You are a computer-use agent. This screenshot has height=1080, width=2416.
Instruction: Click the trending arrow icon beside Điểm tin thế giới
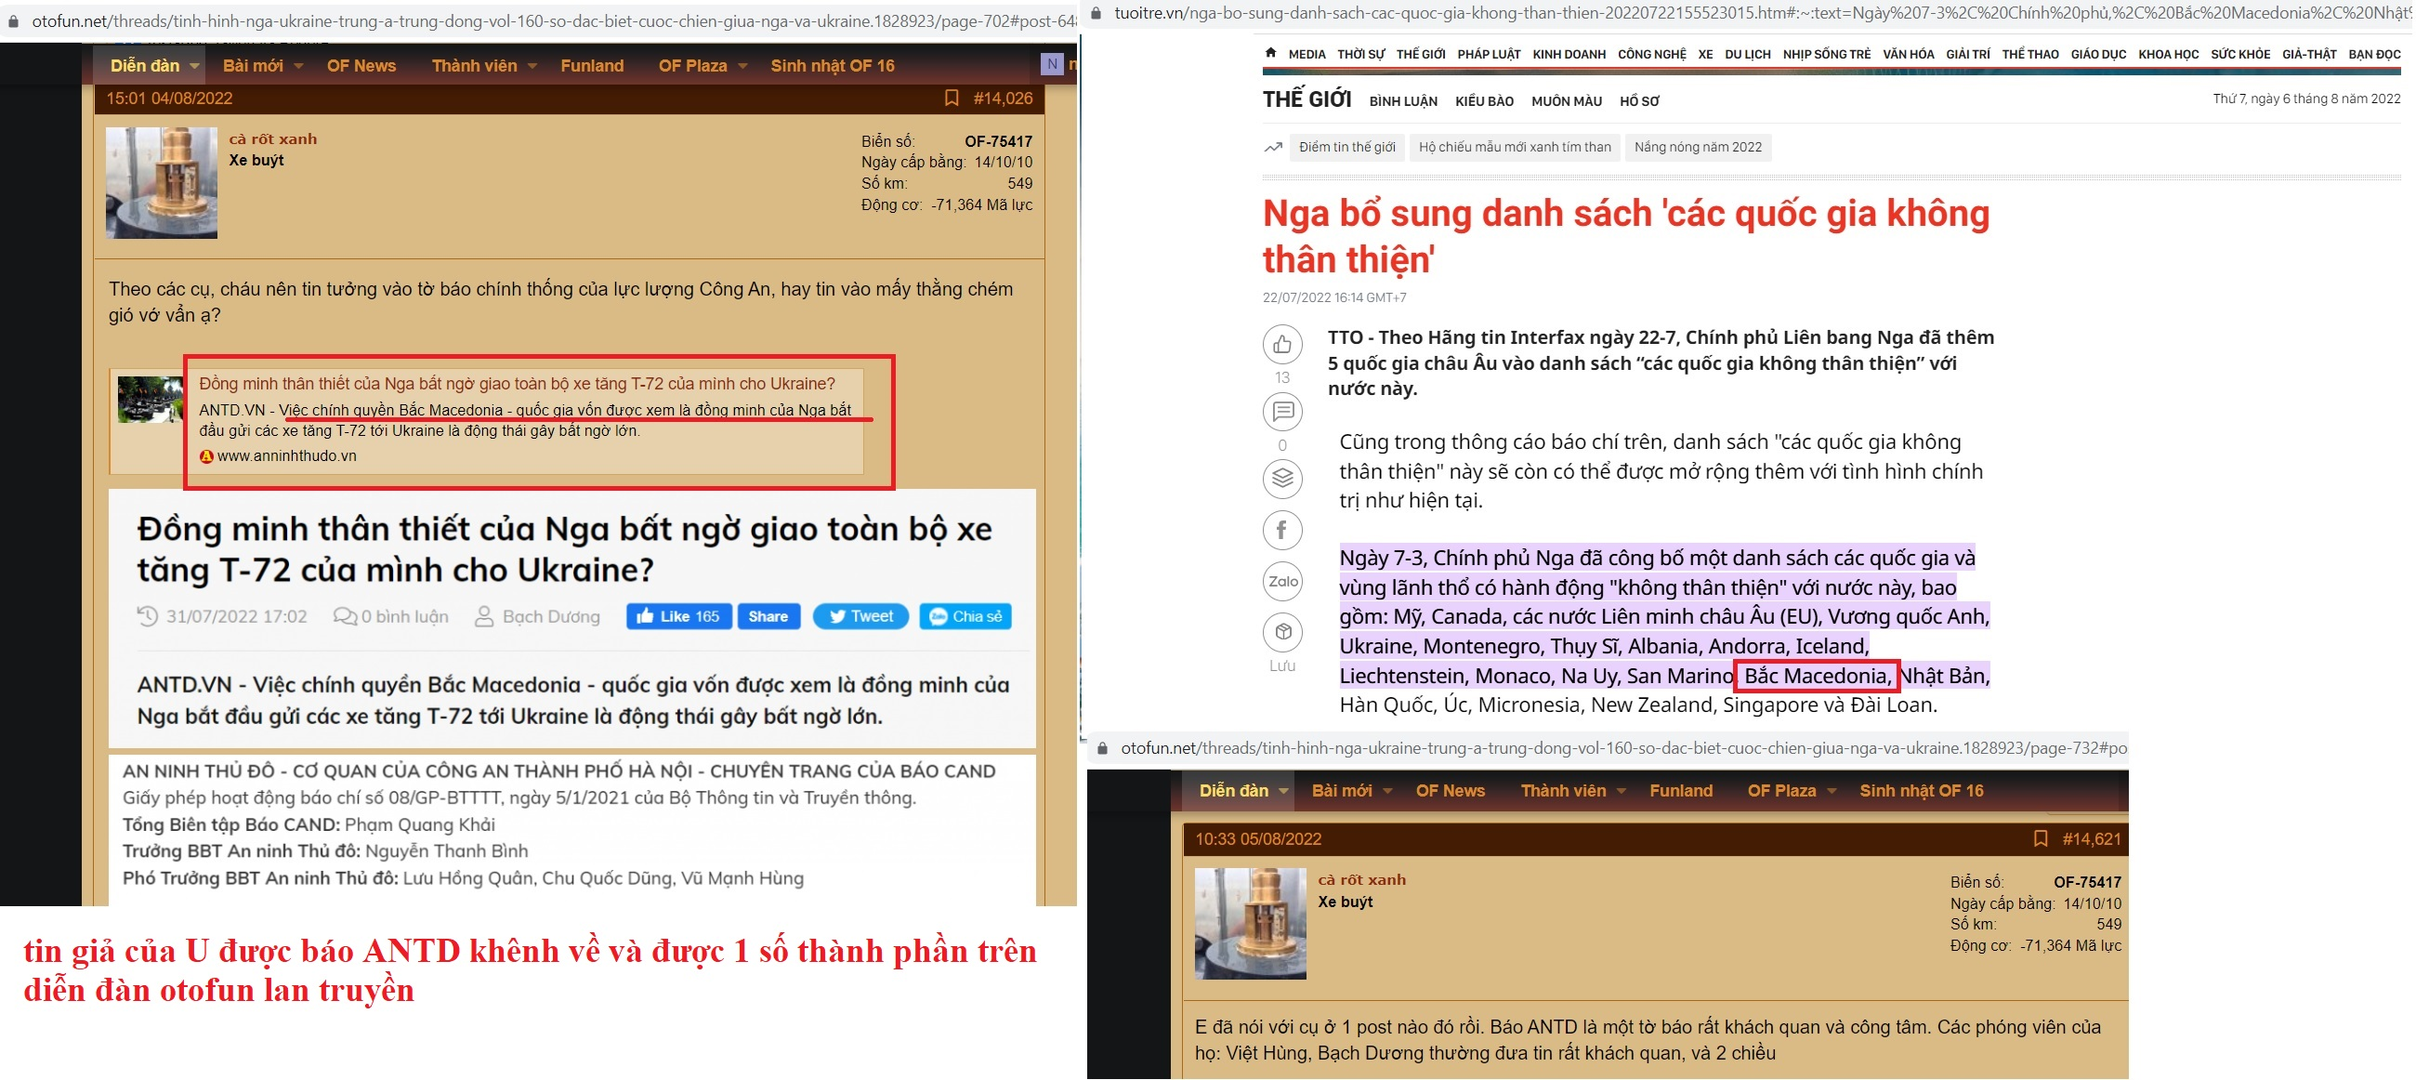[1273, 147]
